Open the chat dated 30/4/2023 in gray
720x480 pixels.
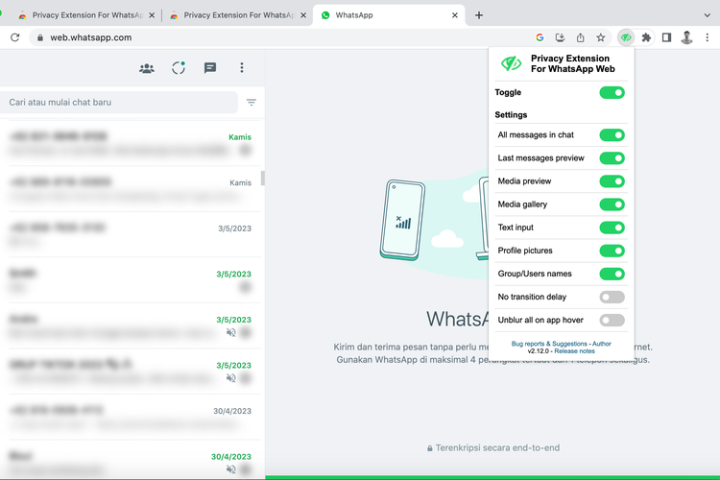[x=131, y=417]
